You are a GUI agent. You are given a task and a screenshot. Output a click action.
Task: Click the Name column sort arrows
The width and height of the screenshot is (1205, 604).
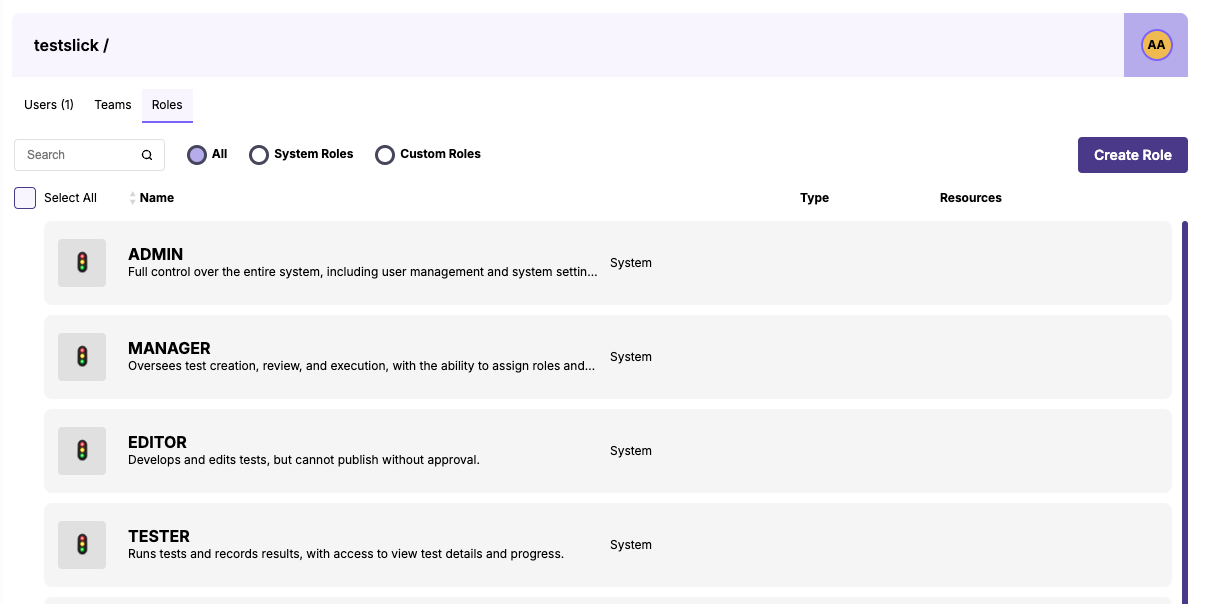[133, 198]
